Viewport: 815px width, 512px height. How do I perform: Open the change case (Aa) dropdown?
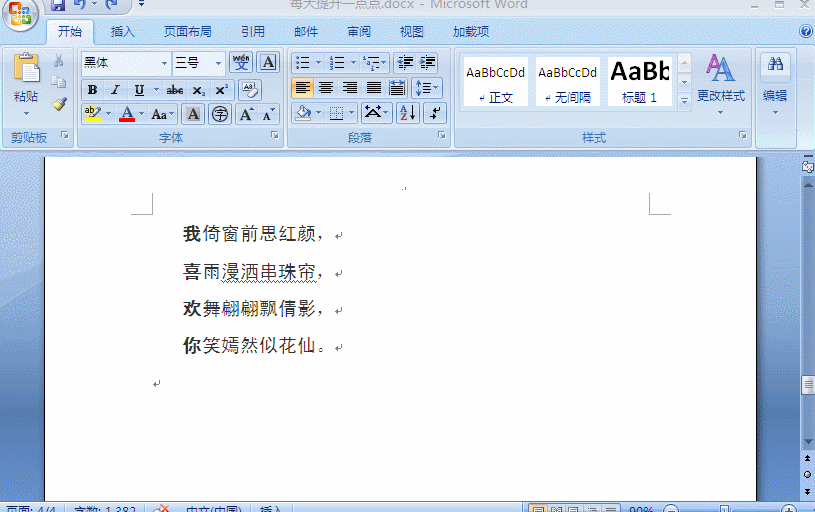(x=163, y=114)
